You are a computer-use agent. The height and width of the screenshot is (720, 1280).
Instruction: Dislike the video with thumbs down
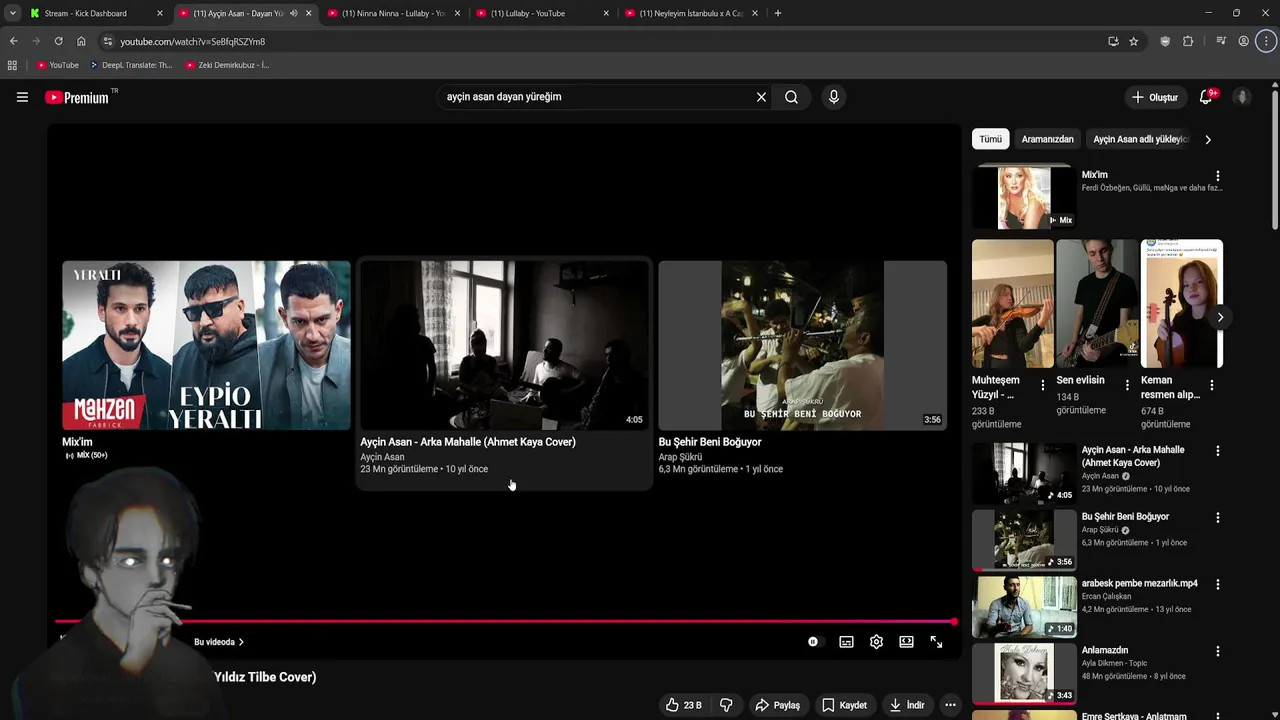(726, 705)
